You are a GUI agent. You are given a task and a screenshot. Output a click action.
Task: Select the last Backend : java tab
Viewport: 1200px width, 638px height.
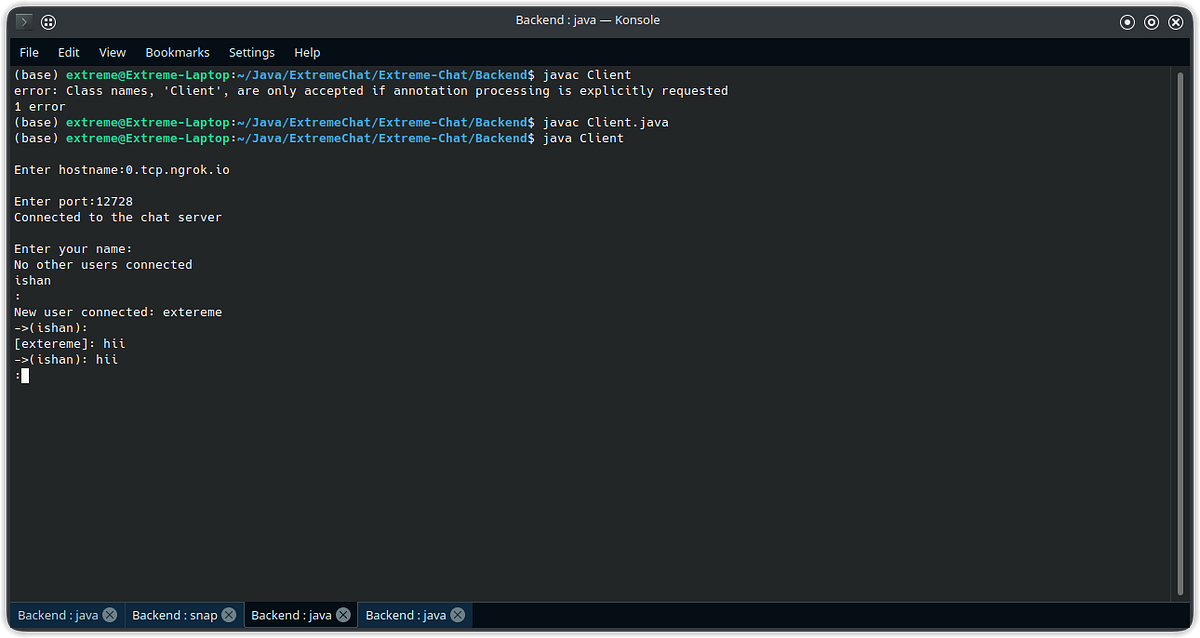coord(405,614)
